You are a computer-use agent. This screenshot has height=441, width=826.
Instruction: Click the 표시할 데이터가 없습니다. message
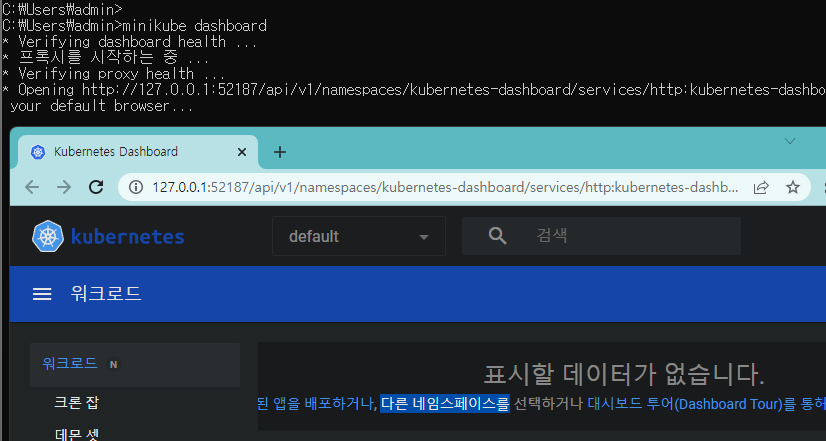(624, 375)
